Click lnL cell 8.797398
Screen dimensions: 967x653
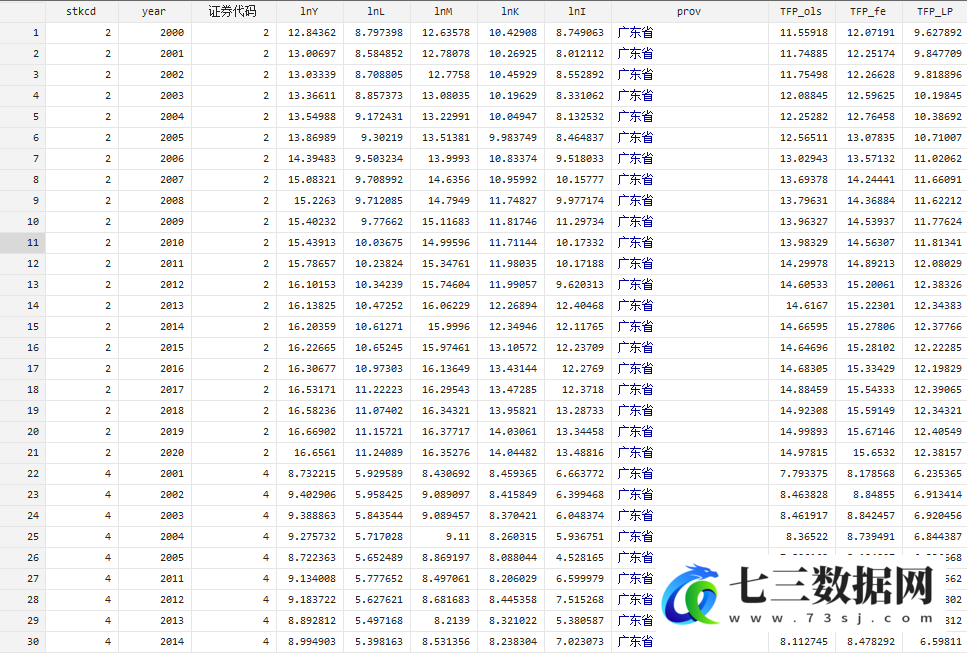click(379, 33)
